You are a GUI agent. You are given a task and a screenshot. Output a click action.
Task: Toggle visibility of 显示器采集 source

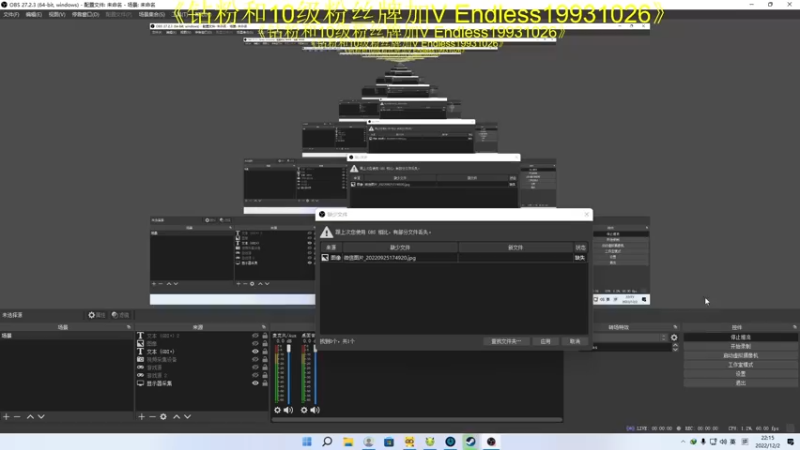[x=255, y=383]
